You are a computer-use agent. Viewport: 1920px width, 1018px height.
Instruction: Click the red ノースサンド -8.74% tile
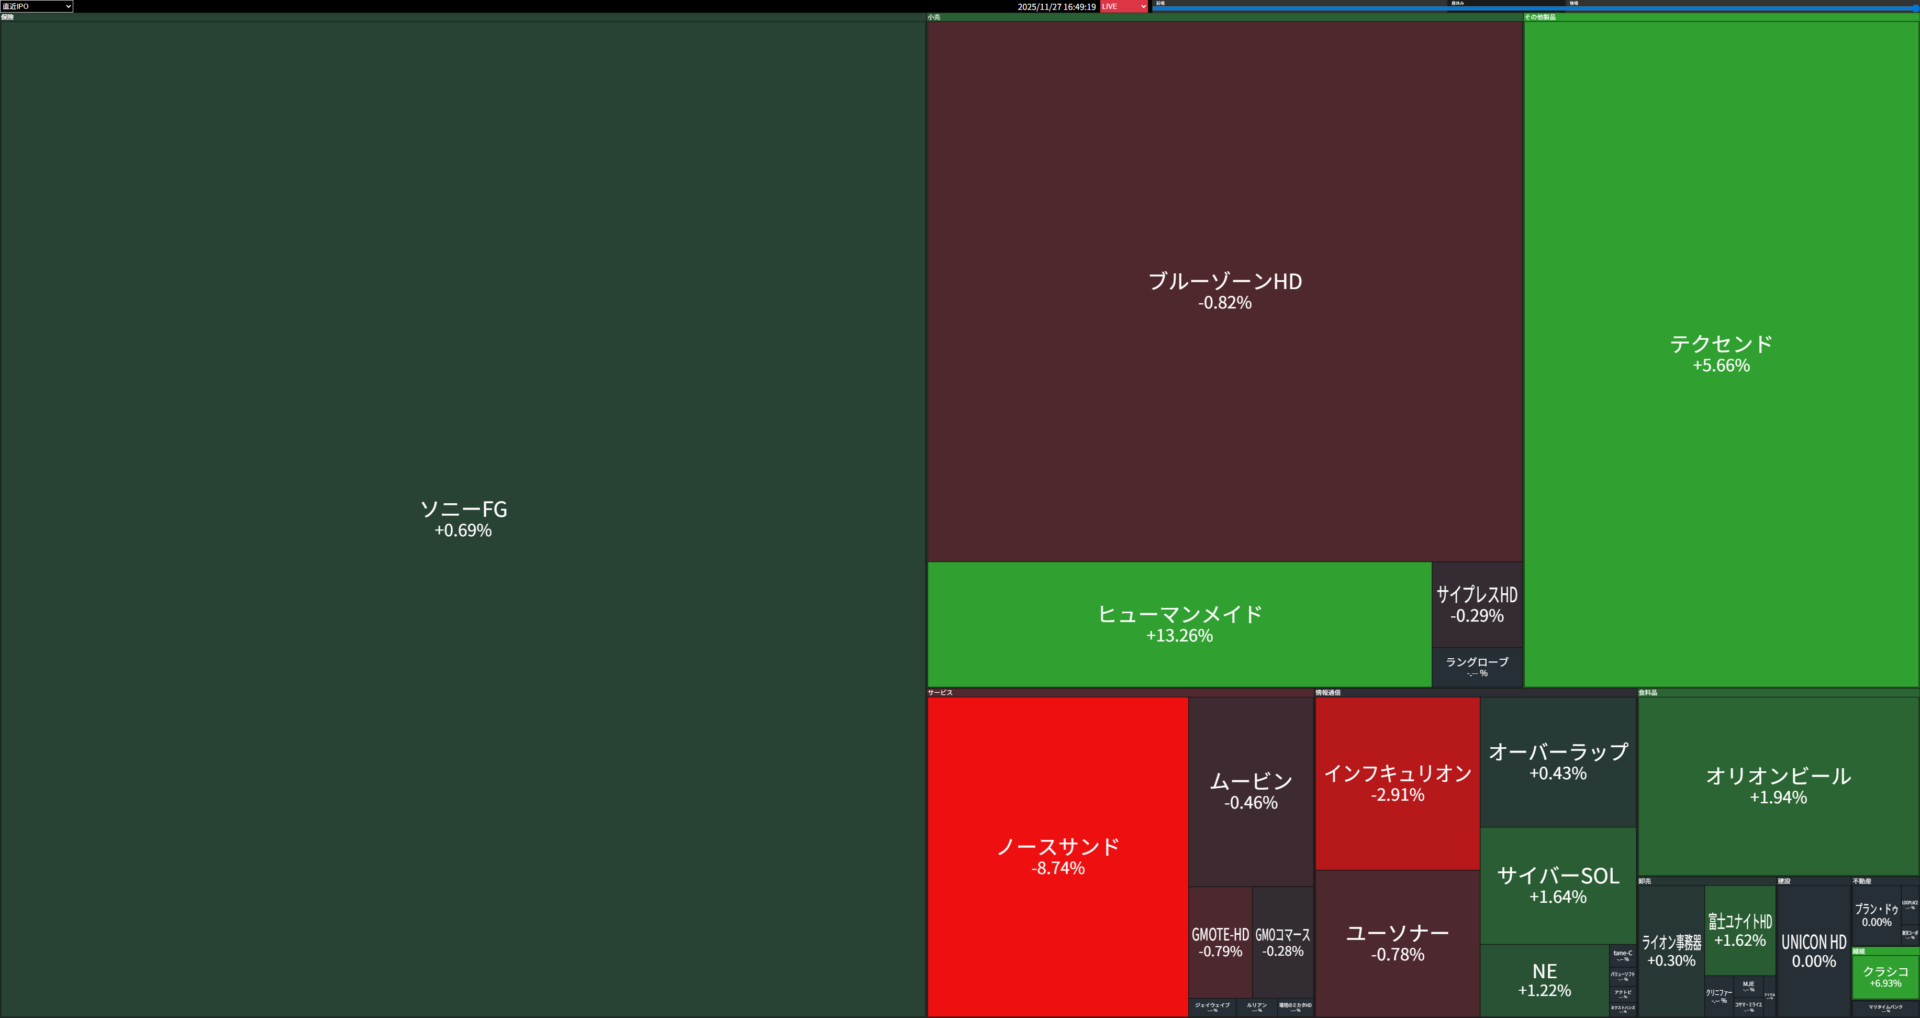pos(1057,856)
